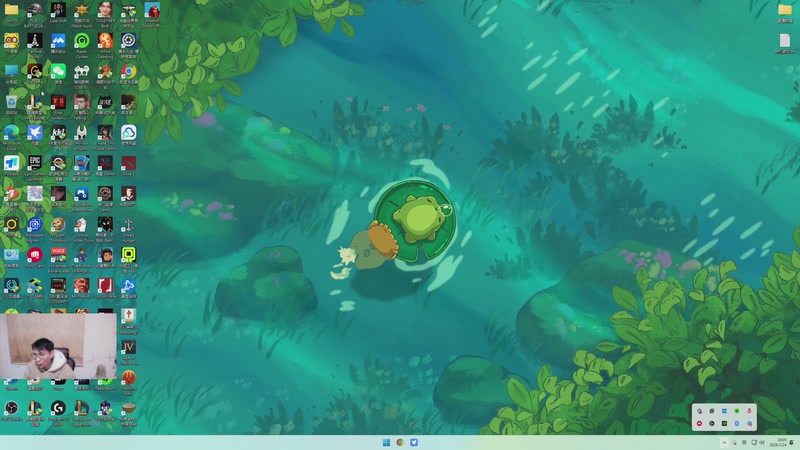Open the notification bell in taskbar
Image resolution: width=800 pixels, height=450 pixels.
792,442
